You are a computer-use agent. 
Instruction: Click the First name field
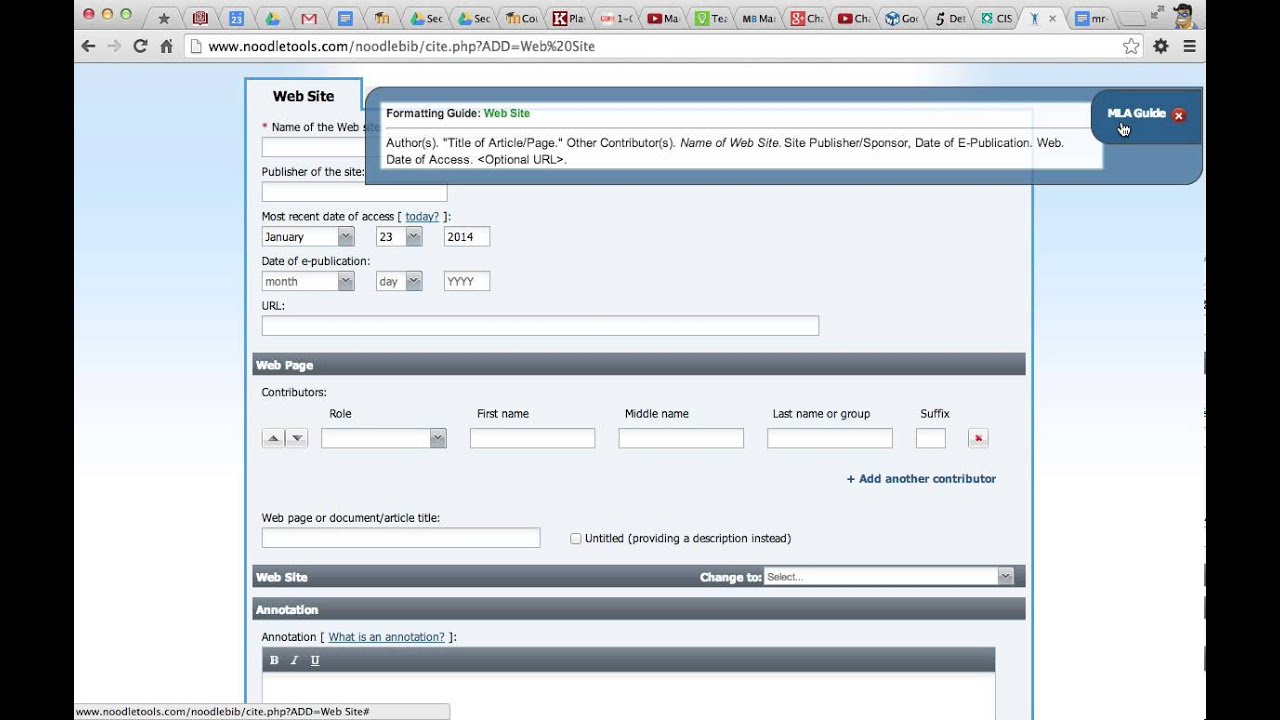point(532,438)
